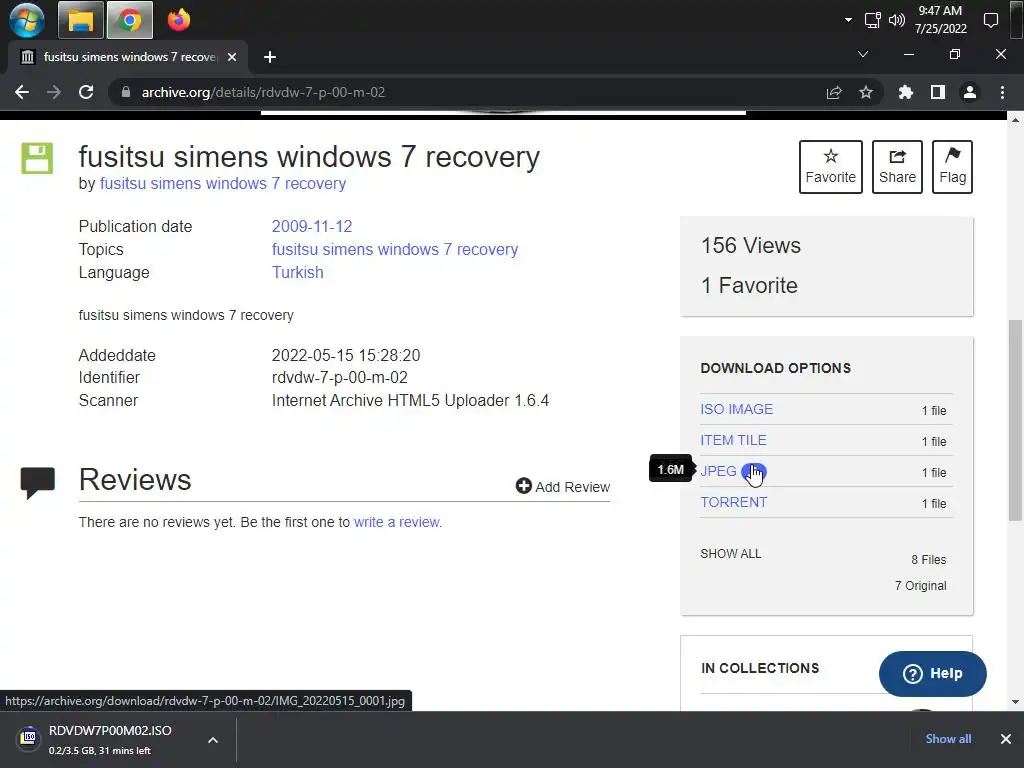Click the download icon beside JPEG
This screenshot has width=1024, height=768.
(754, 472)
